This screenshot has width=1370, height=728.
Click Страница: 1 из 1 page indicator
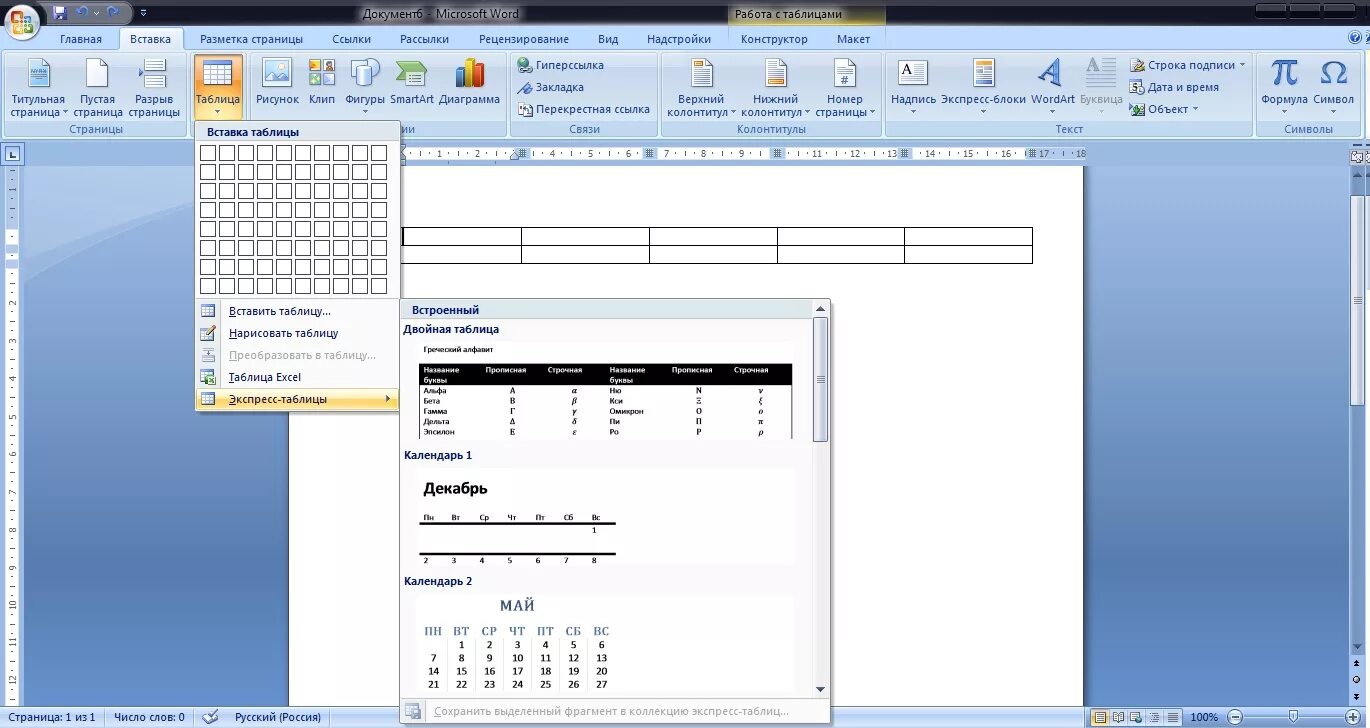pyautogui.click(x=52, y=717)
